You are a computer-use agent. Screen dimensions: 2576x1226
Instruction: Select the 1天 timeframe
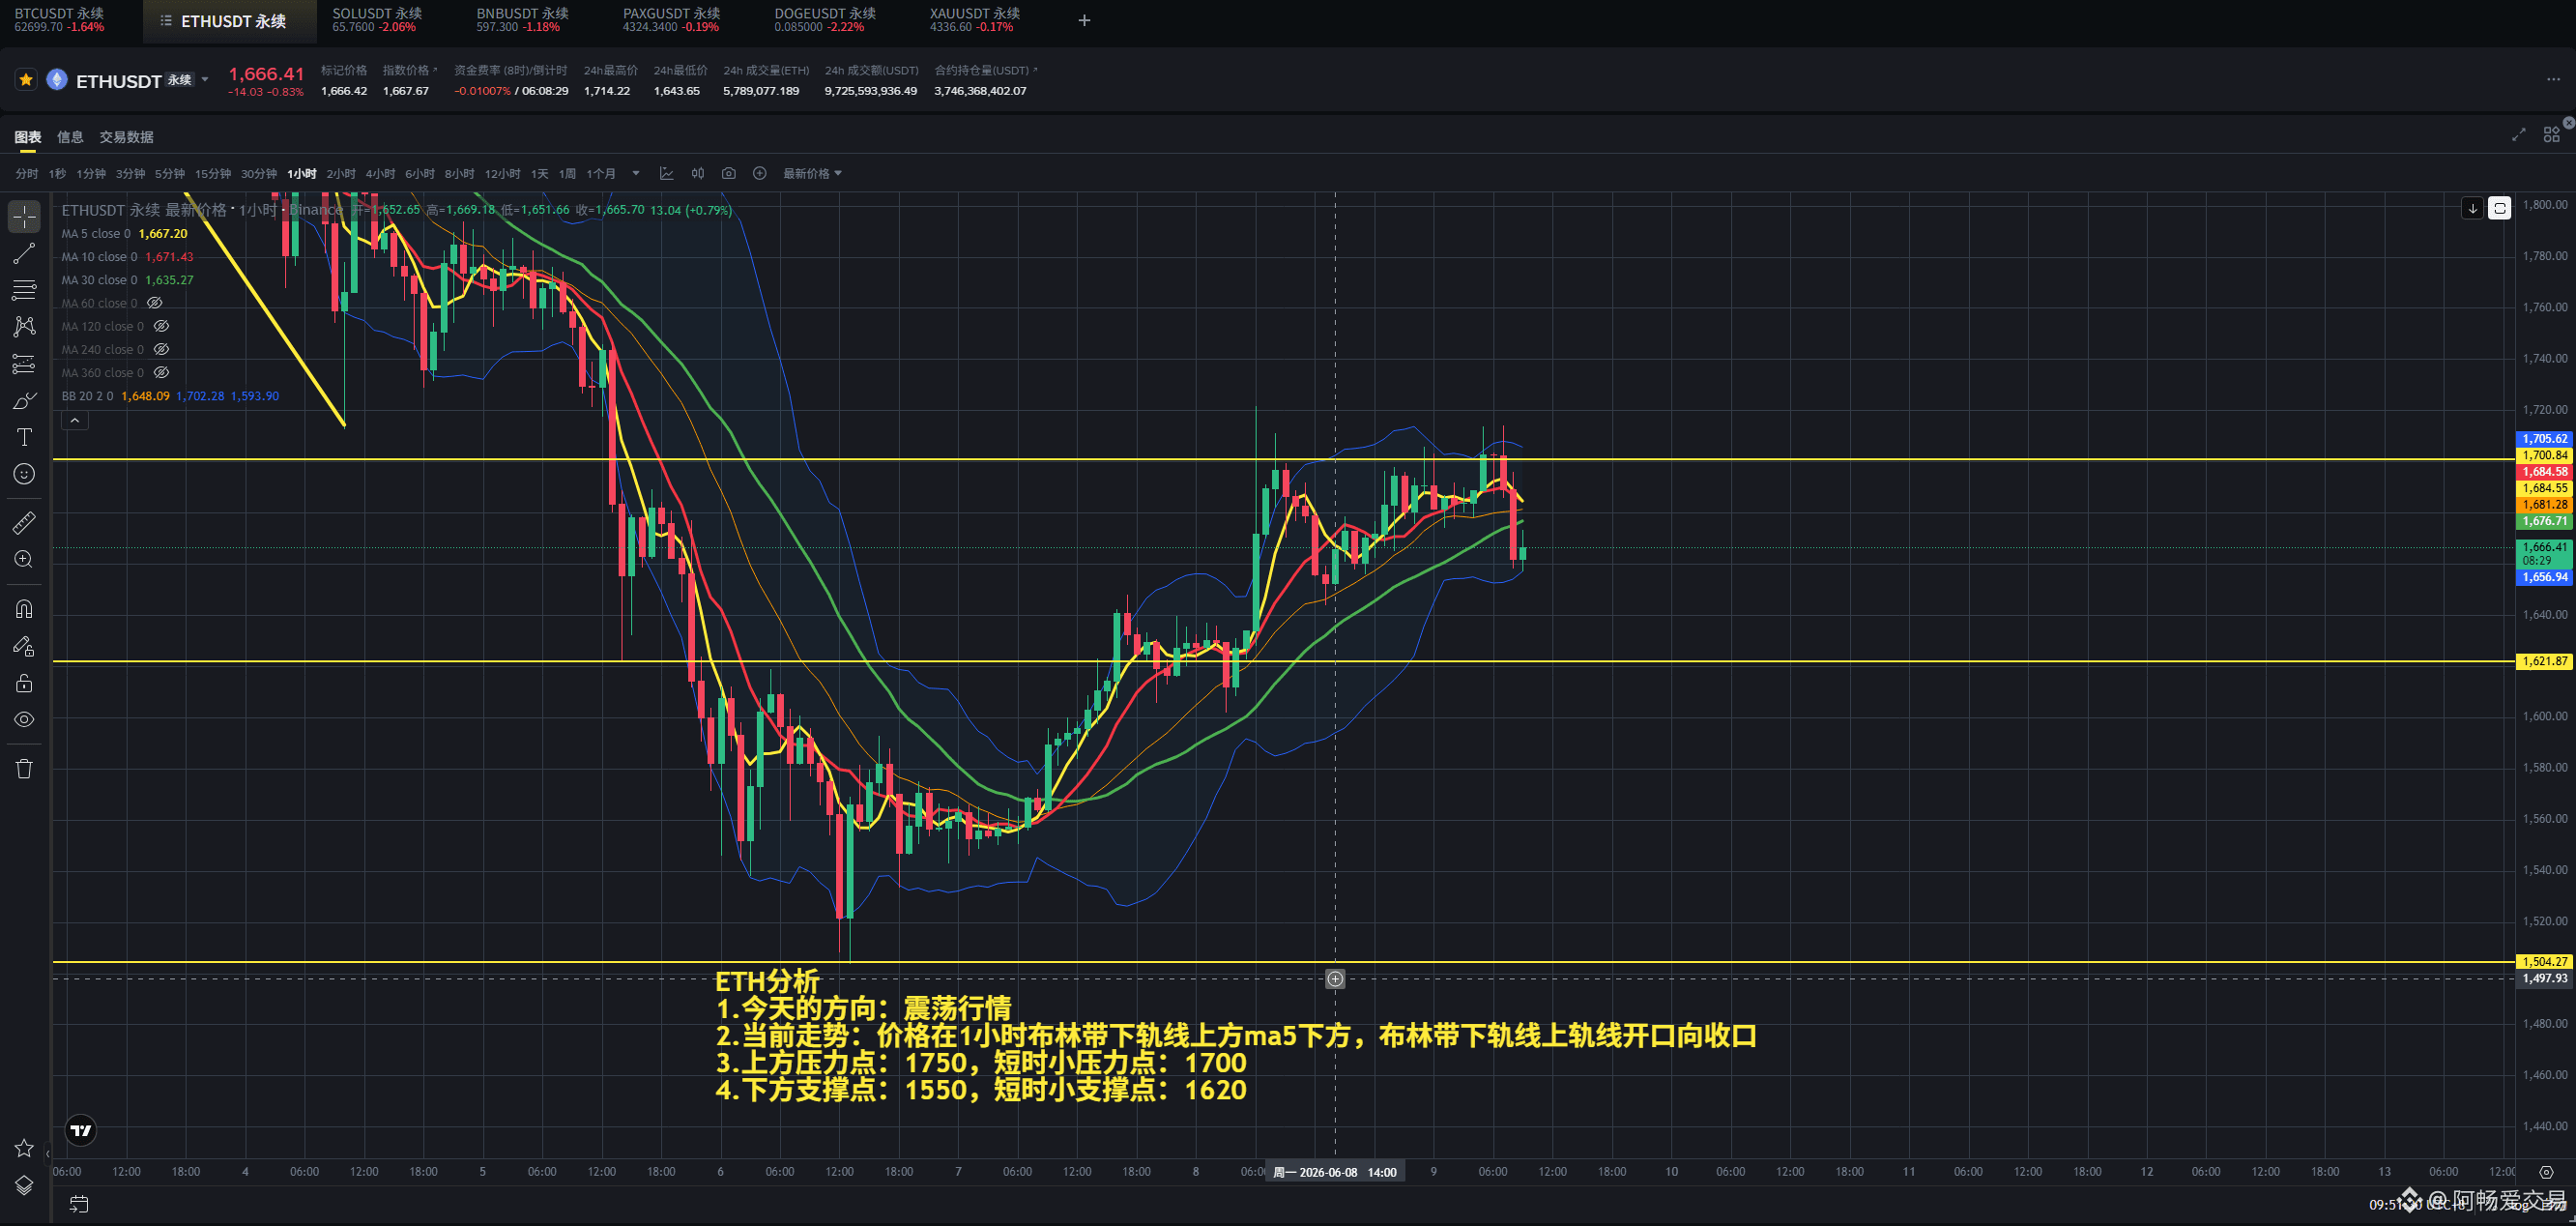540,174
